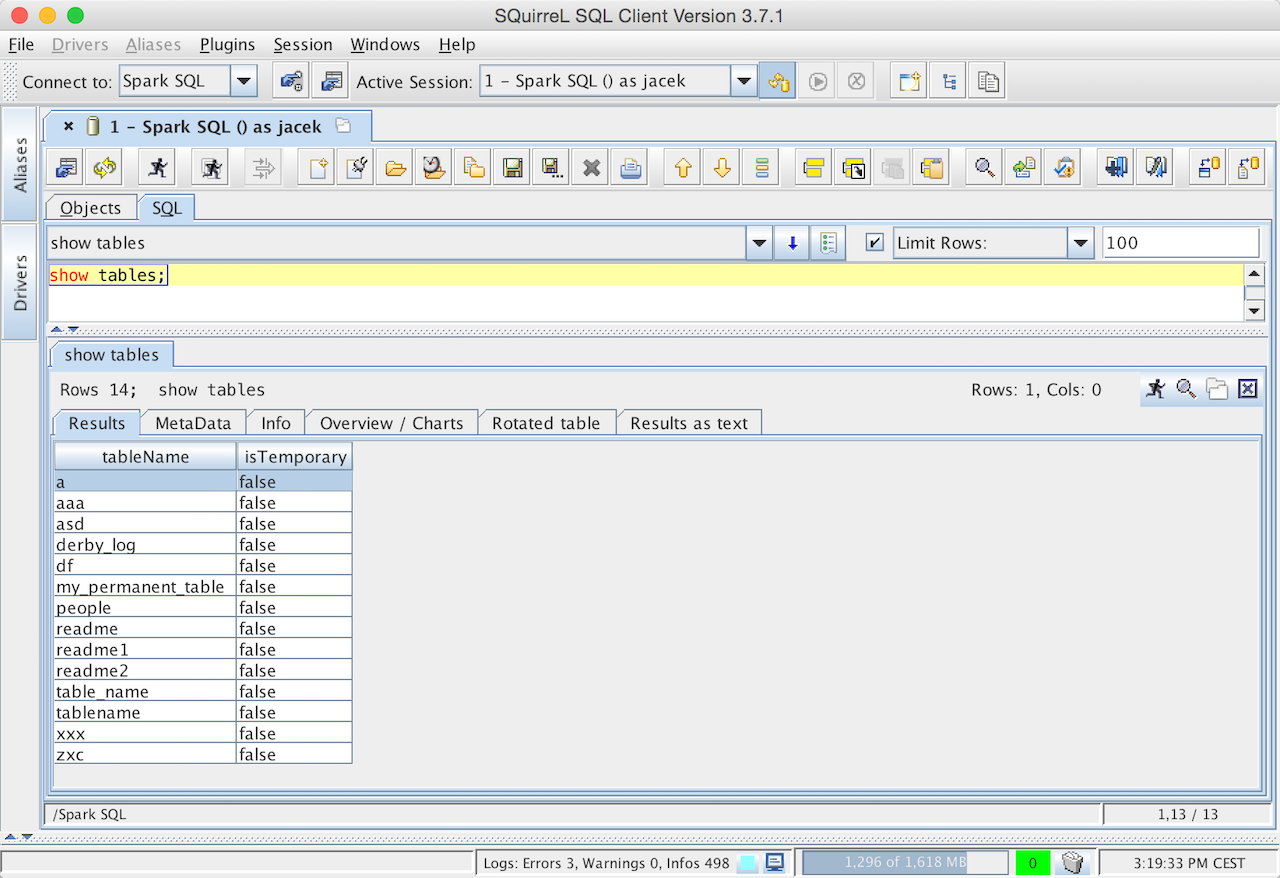Toggle the Limit Rows checkbox

pos(875,242)
